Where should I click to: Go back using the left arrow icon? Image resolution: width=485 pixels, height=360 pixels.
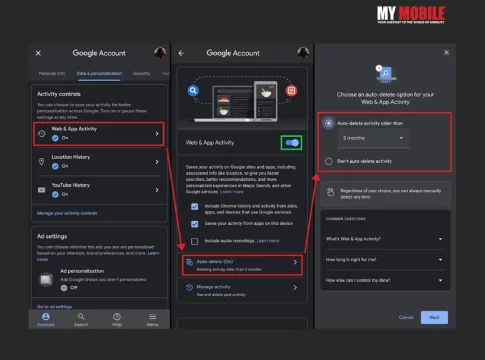tap(181, 53)
